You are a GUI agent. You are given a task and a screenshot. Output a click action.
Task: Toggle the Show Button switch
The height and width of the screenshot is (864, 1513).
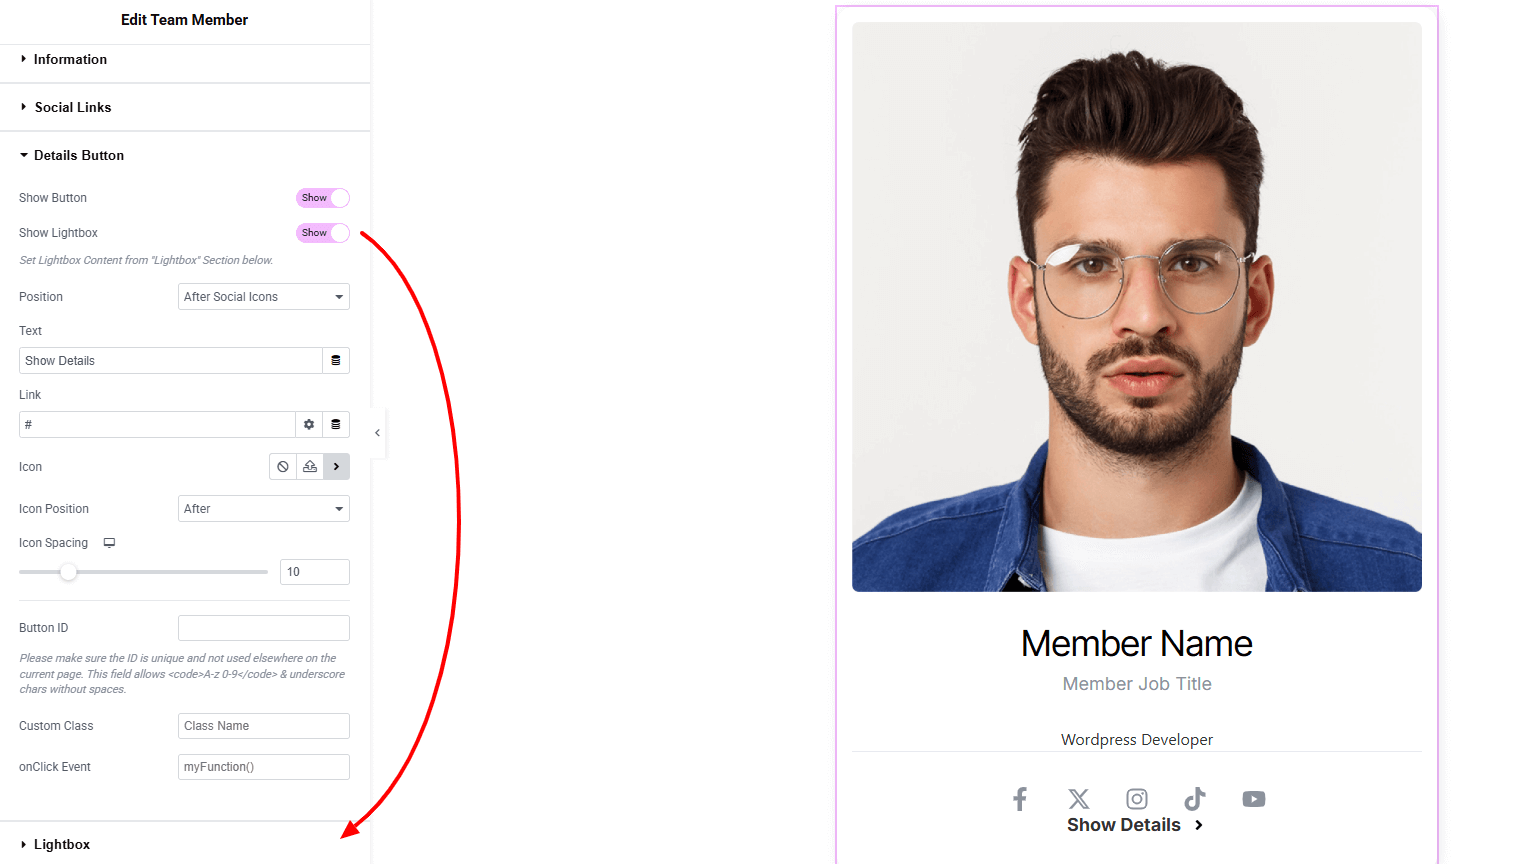coord(322,198)
